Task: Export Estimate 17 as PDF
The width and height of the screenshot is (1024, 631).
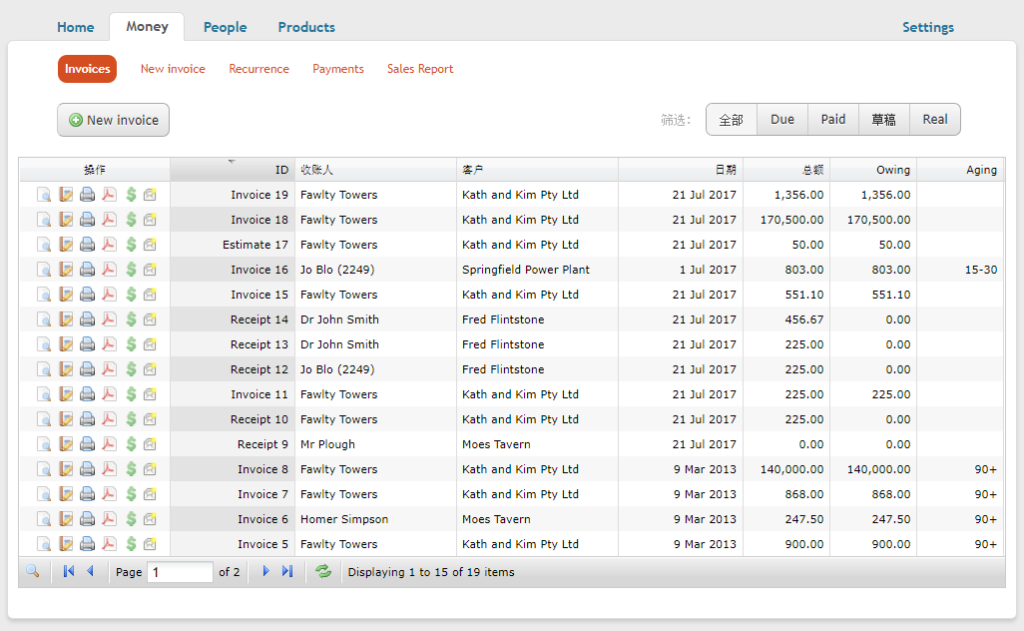Action: [109, 244]
